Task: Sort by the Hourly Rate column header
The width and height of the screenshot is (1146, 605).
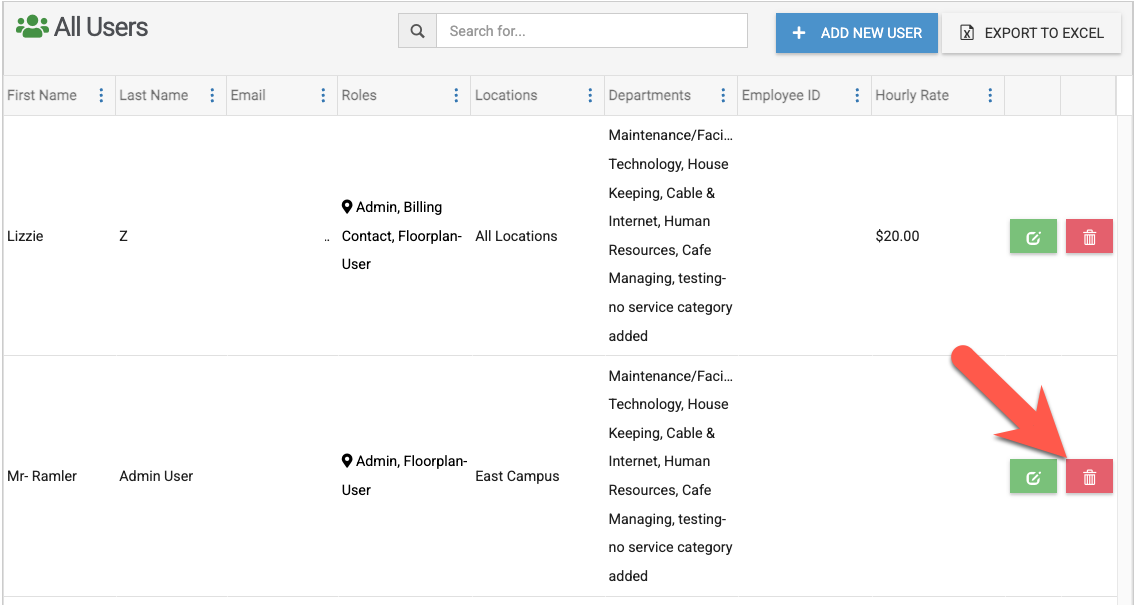Action: point(912,96)
